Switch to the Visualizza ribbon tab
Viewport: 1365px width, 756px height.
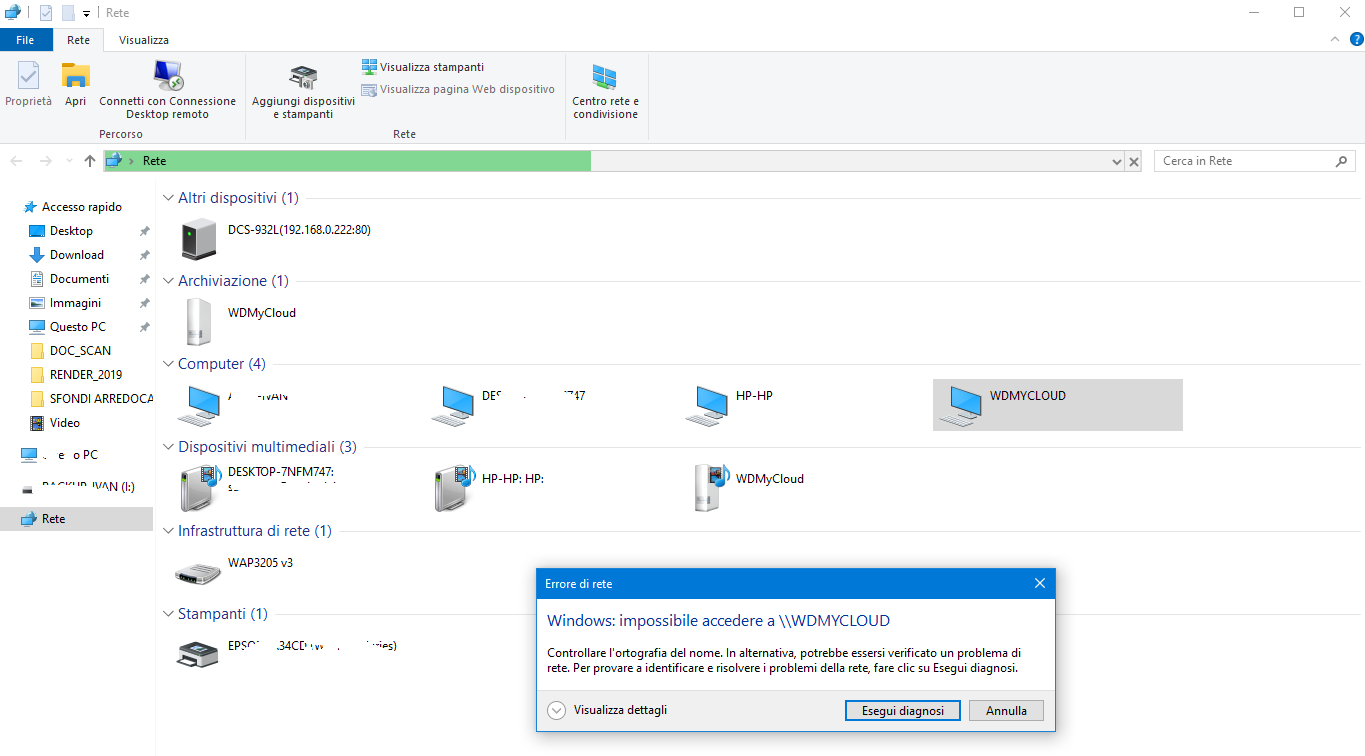tap(144, 40)
